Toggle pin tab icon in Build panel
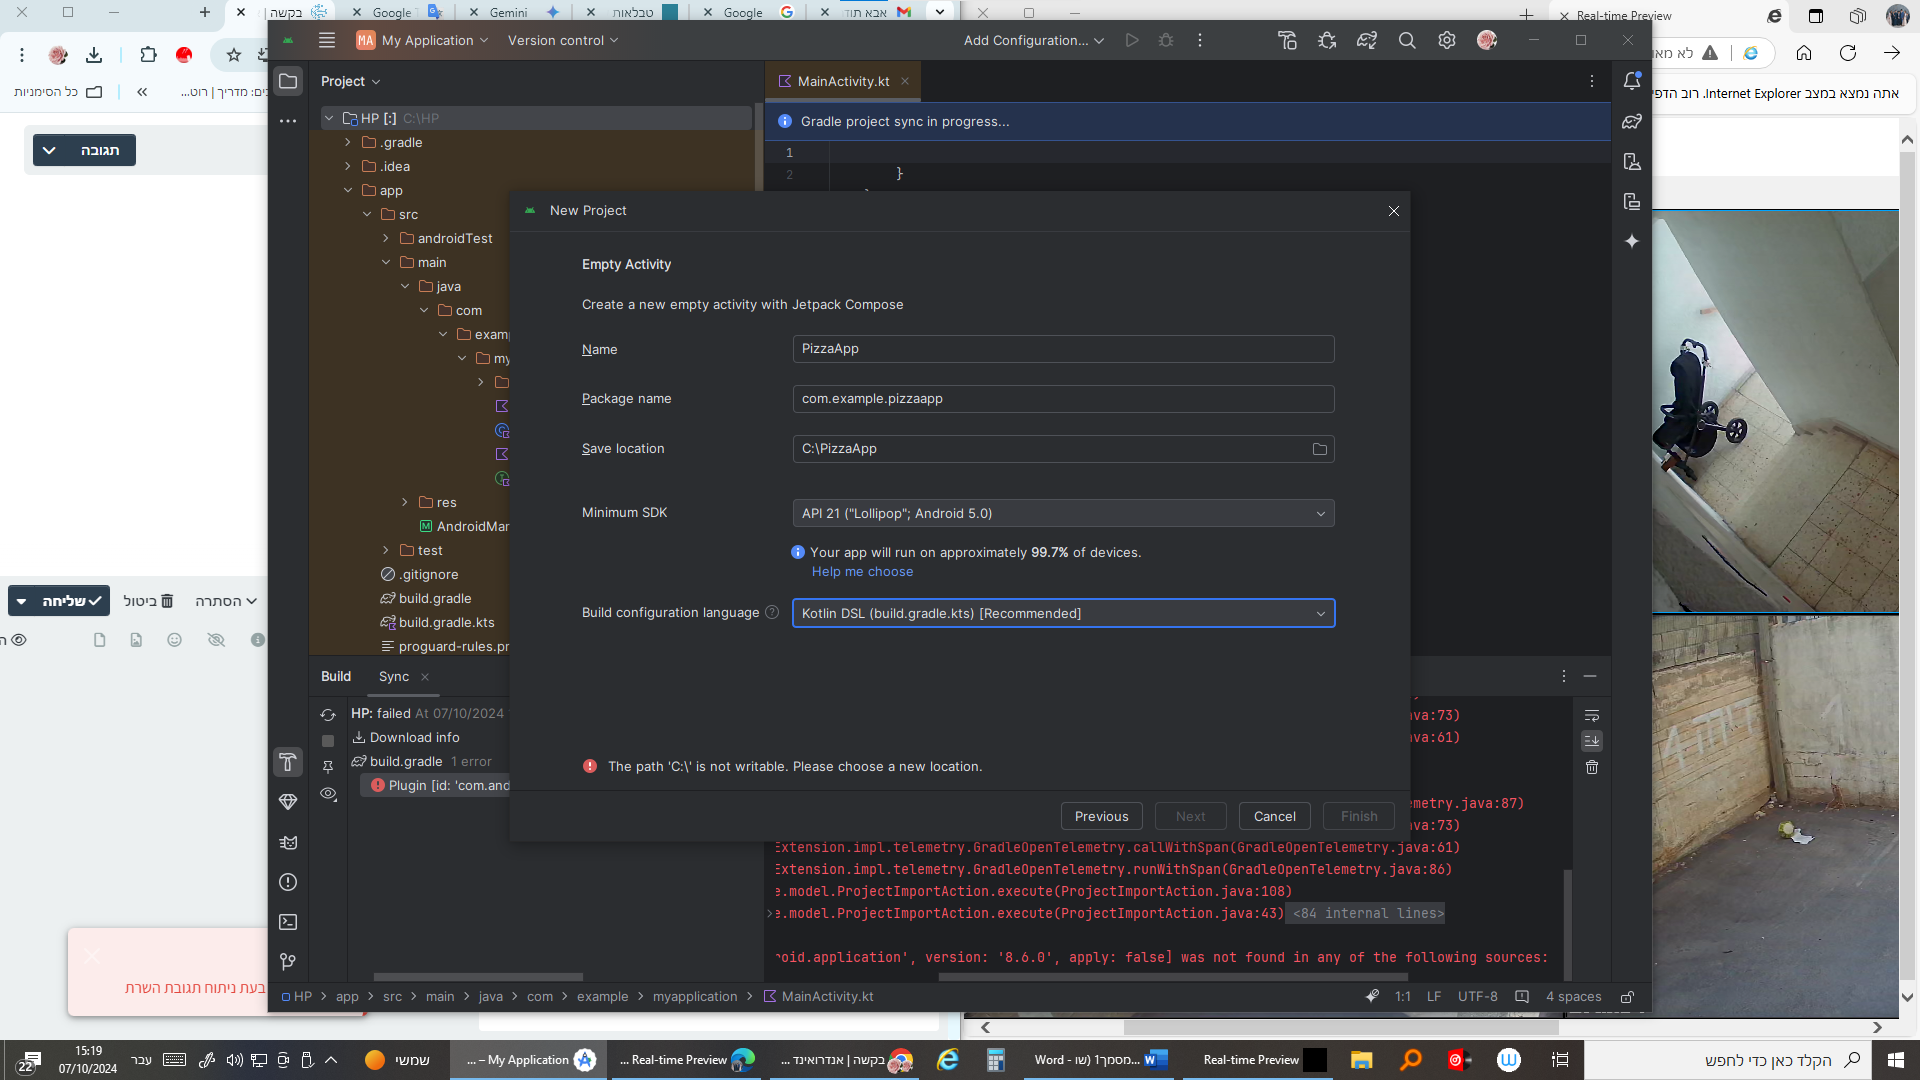The width and height of the screenshot is (1920, 1080). 328,767
